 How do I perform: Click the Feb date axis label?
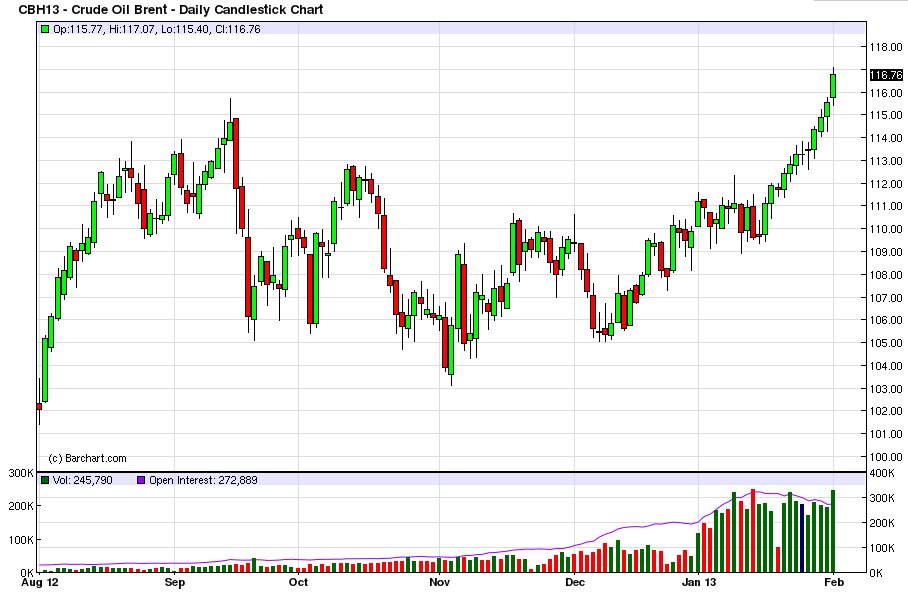point(834,582)
